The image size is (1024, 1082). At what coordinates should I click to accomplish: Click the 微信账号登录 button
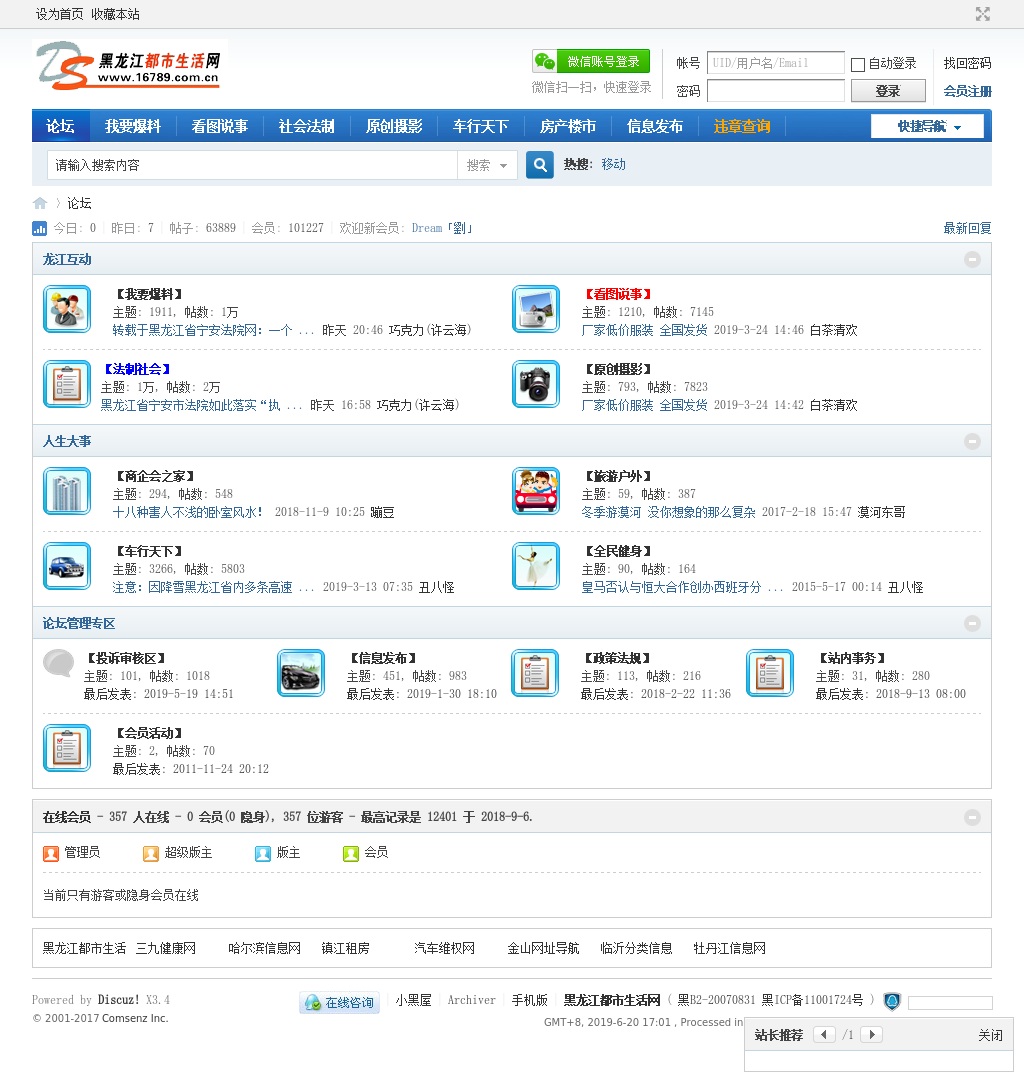[591, 62]
